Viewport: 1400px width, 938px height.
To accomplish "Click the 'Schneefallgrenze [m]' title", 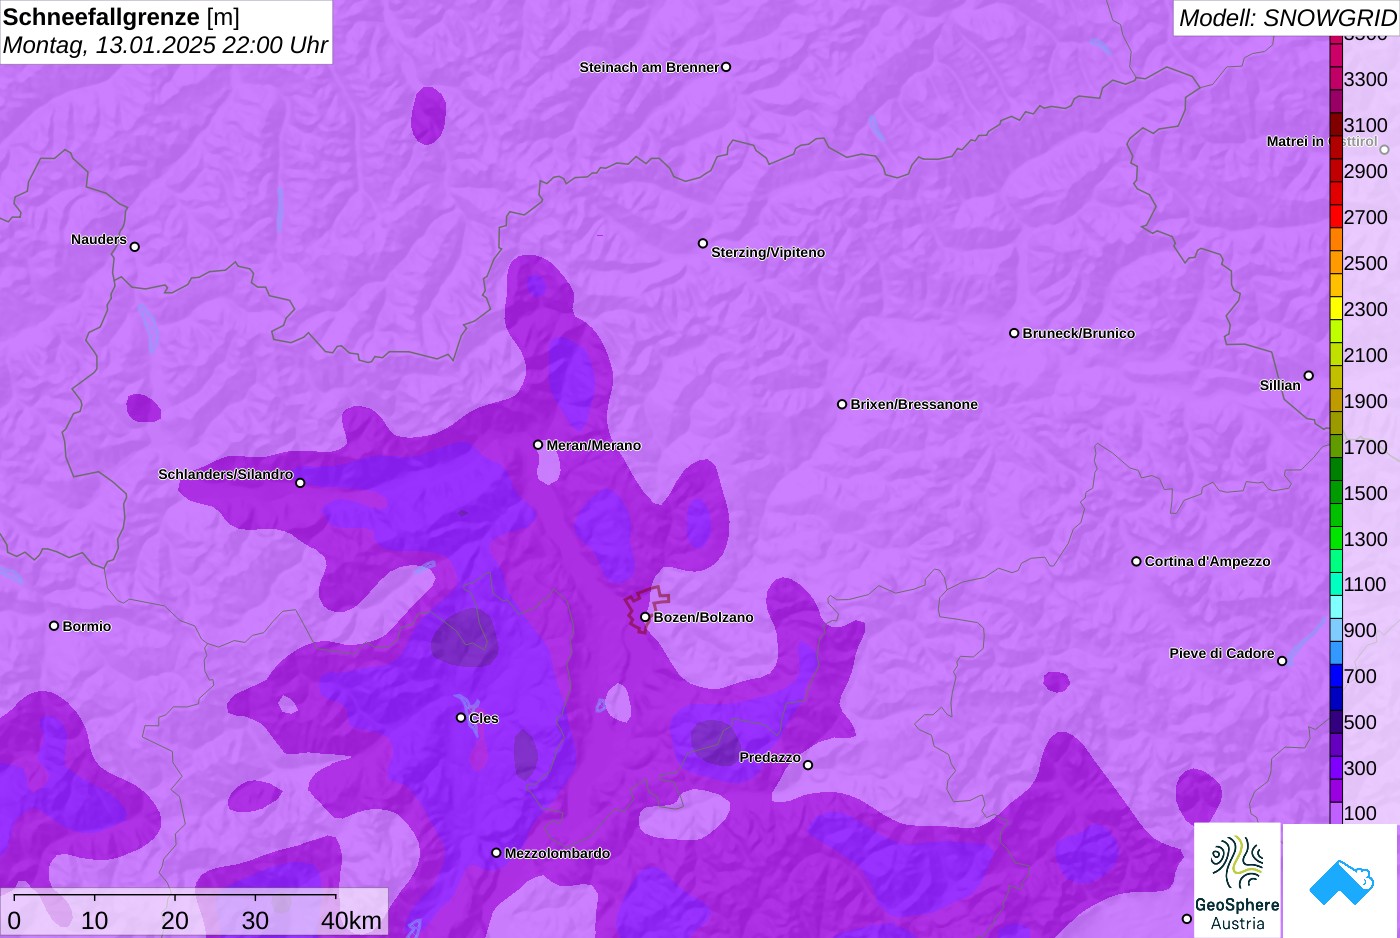I will point(121,17).
